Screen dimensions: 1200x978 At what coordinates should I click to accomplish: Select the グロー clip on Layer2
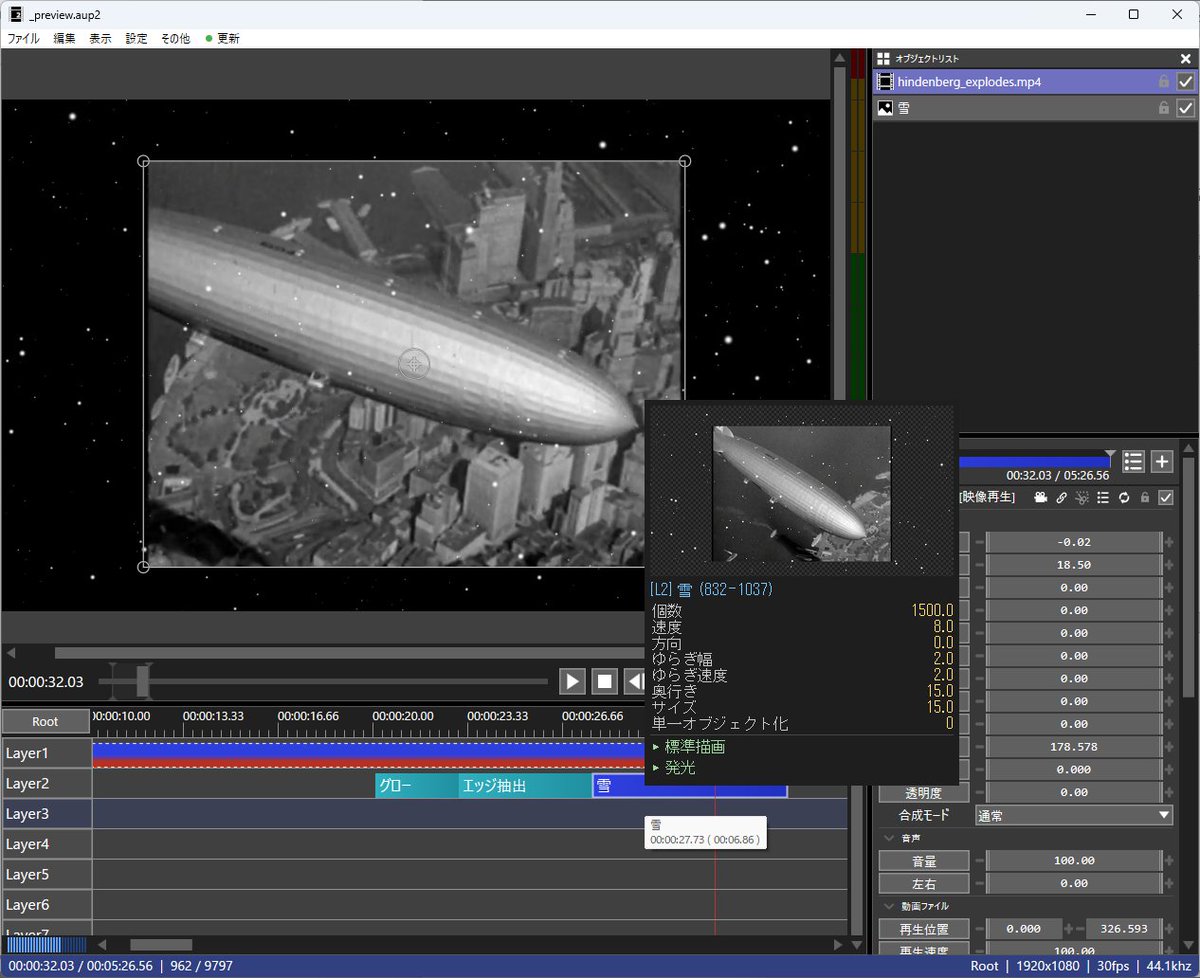(416, 785)
